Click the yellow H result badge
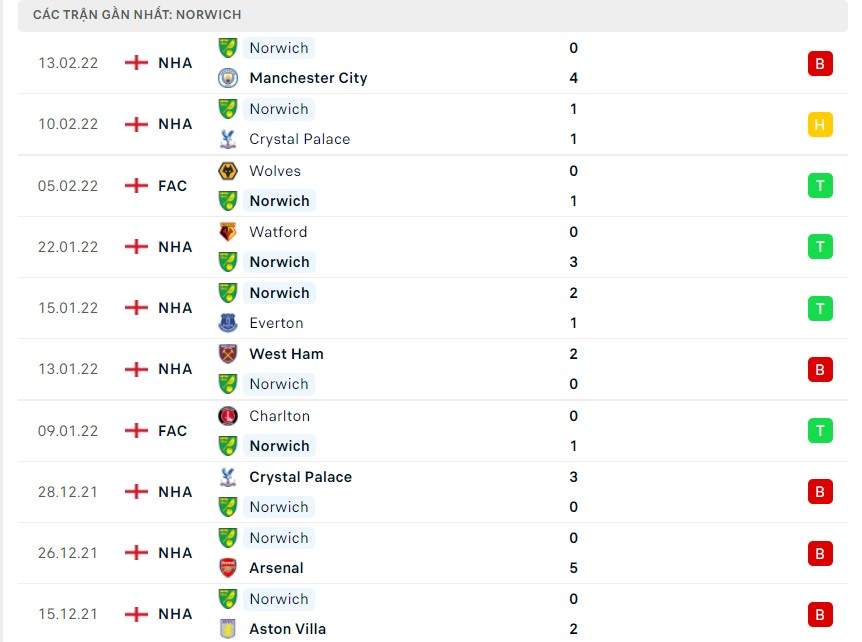The height and width of the screenshot is (642, 862). click(x=820, y=124)
